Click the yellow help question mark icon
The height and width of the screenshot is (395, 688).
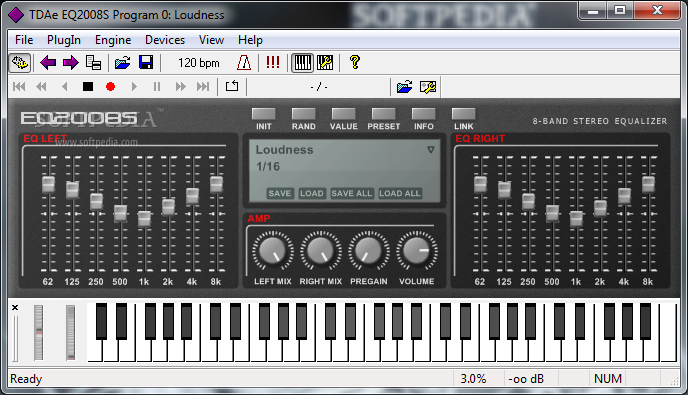click(355, 62)
